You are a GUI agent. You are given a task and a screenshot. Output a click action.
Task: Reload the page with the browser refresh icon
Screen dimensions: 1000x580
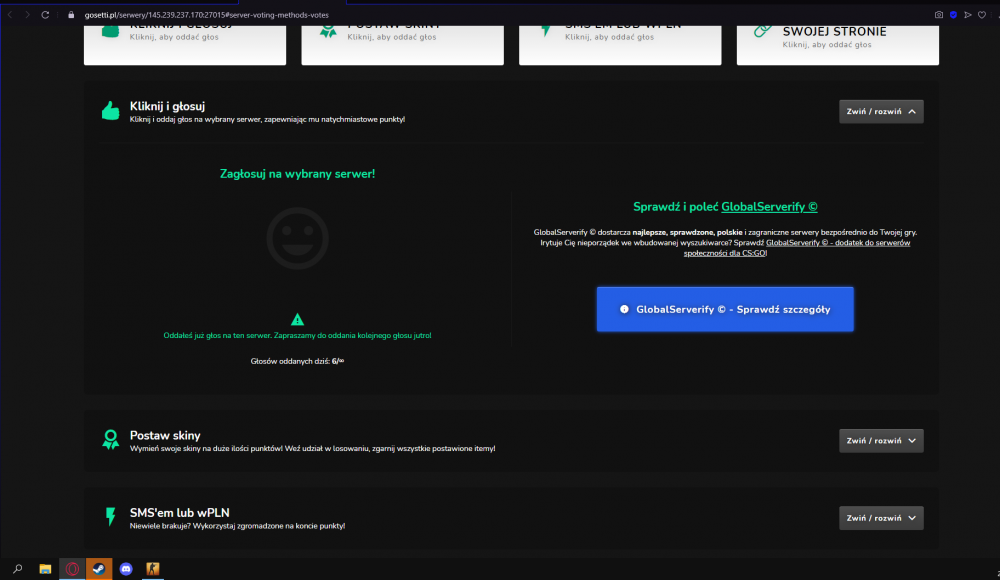coord(45,15)
